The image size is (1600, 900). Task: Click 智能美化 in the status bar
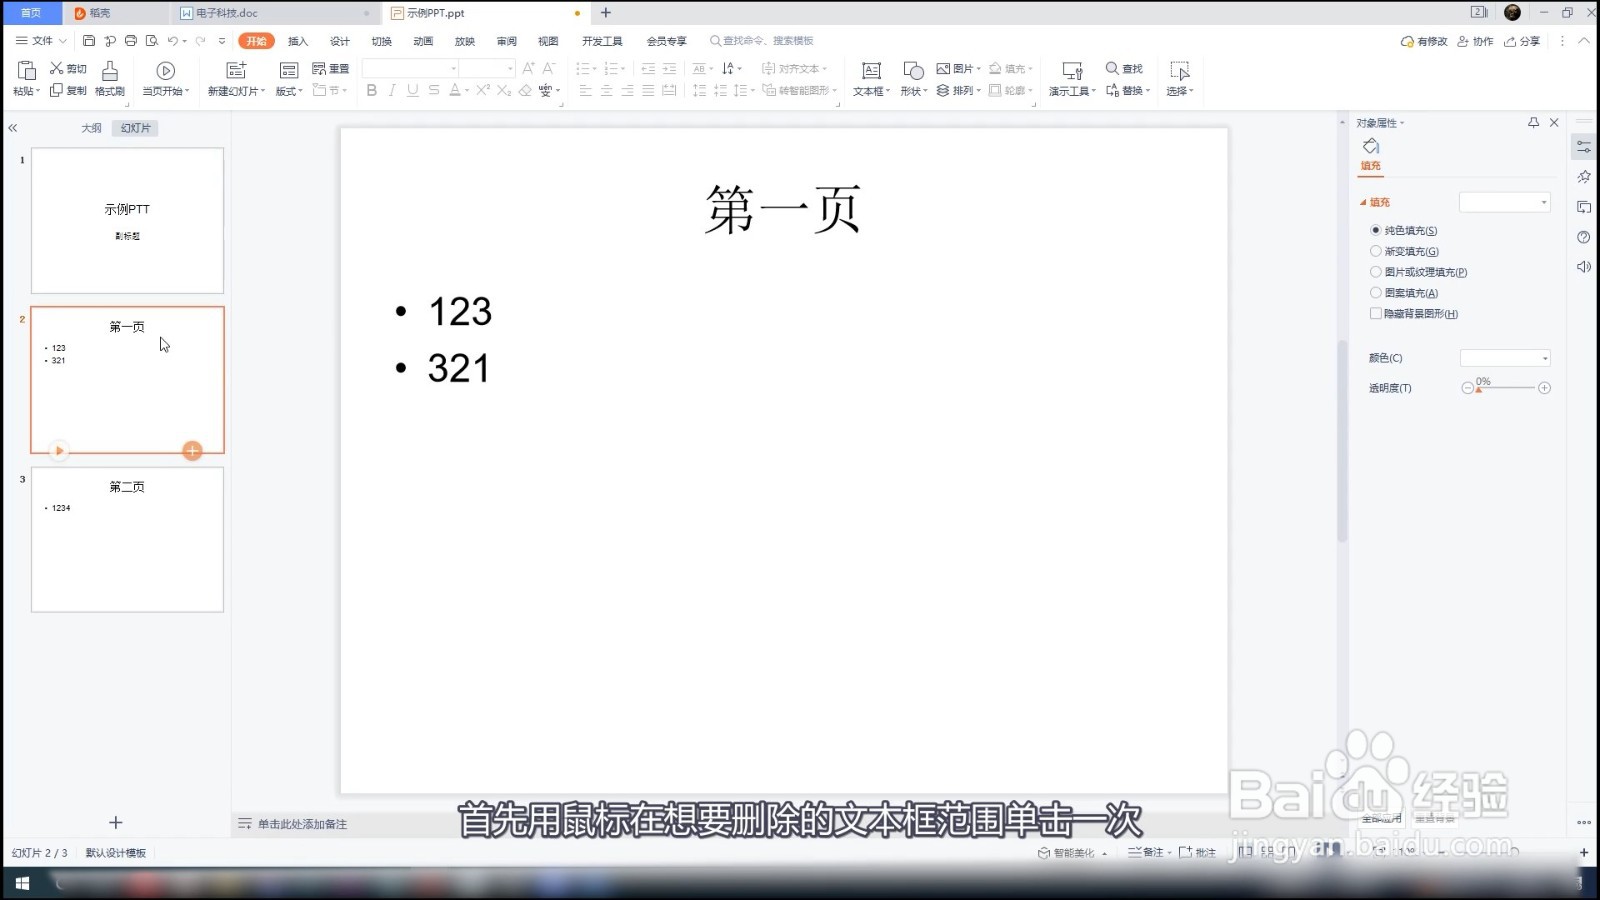[x=1074, y=851]
